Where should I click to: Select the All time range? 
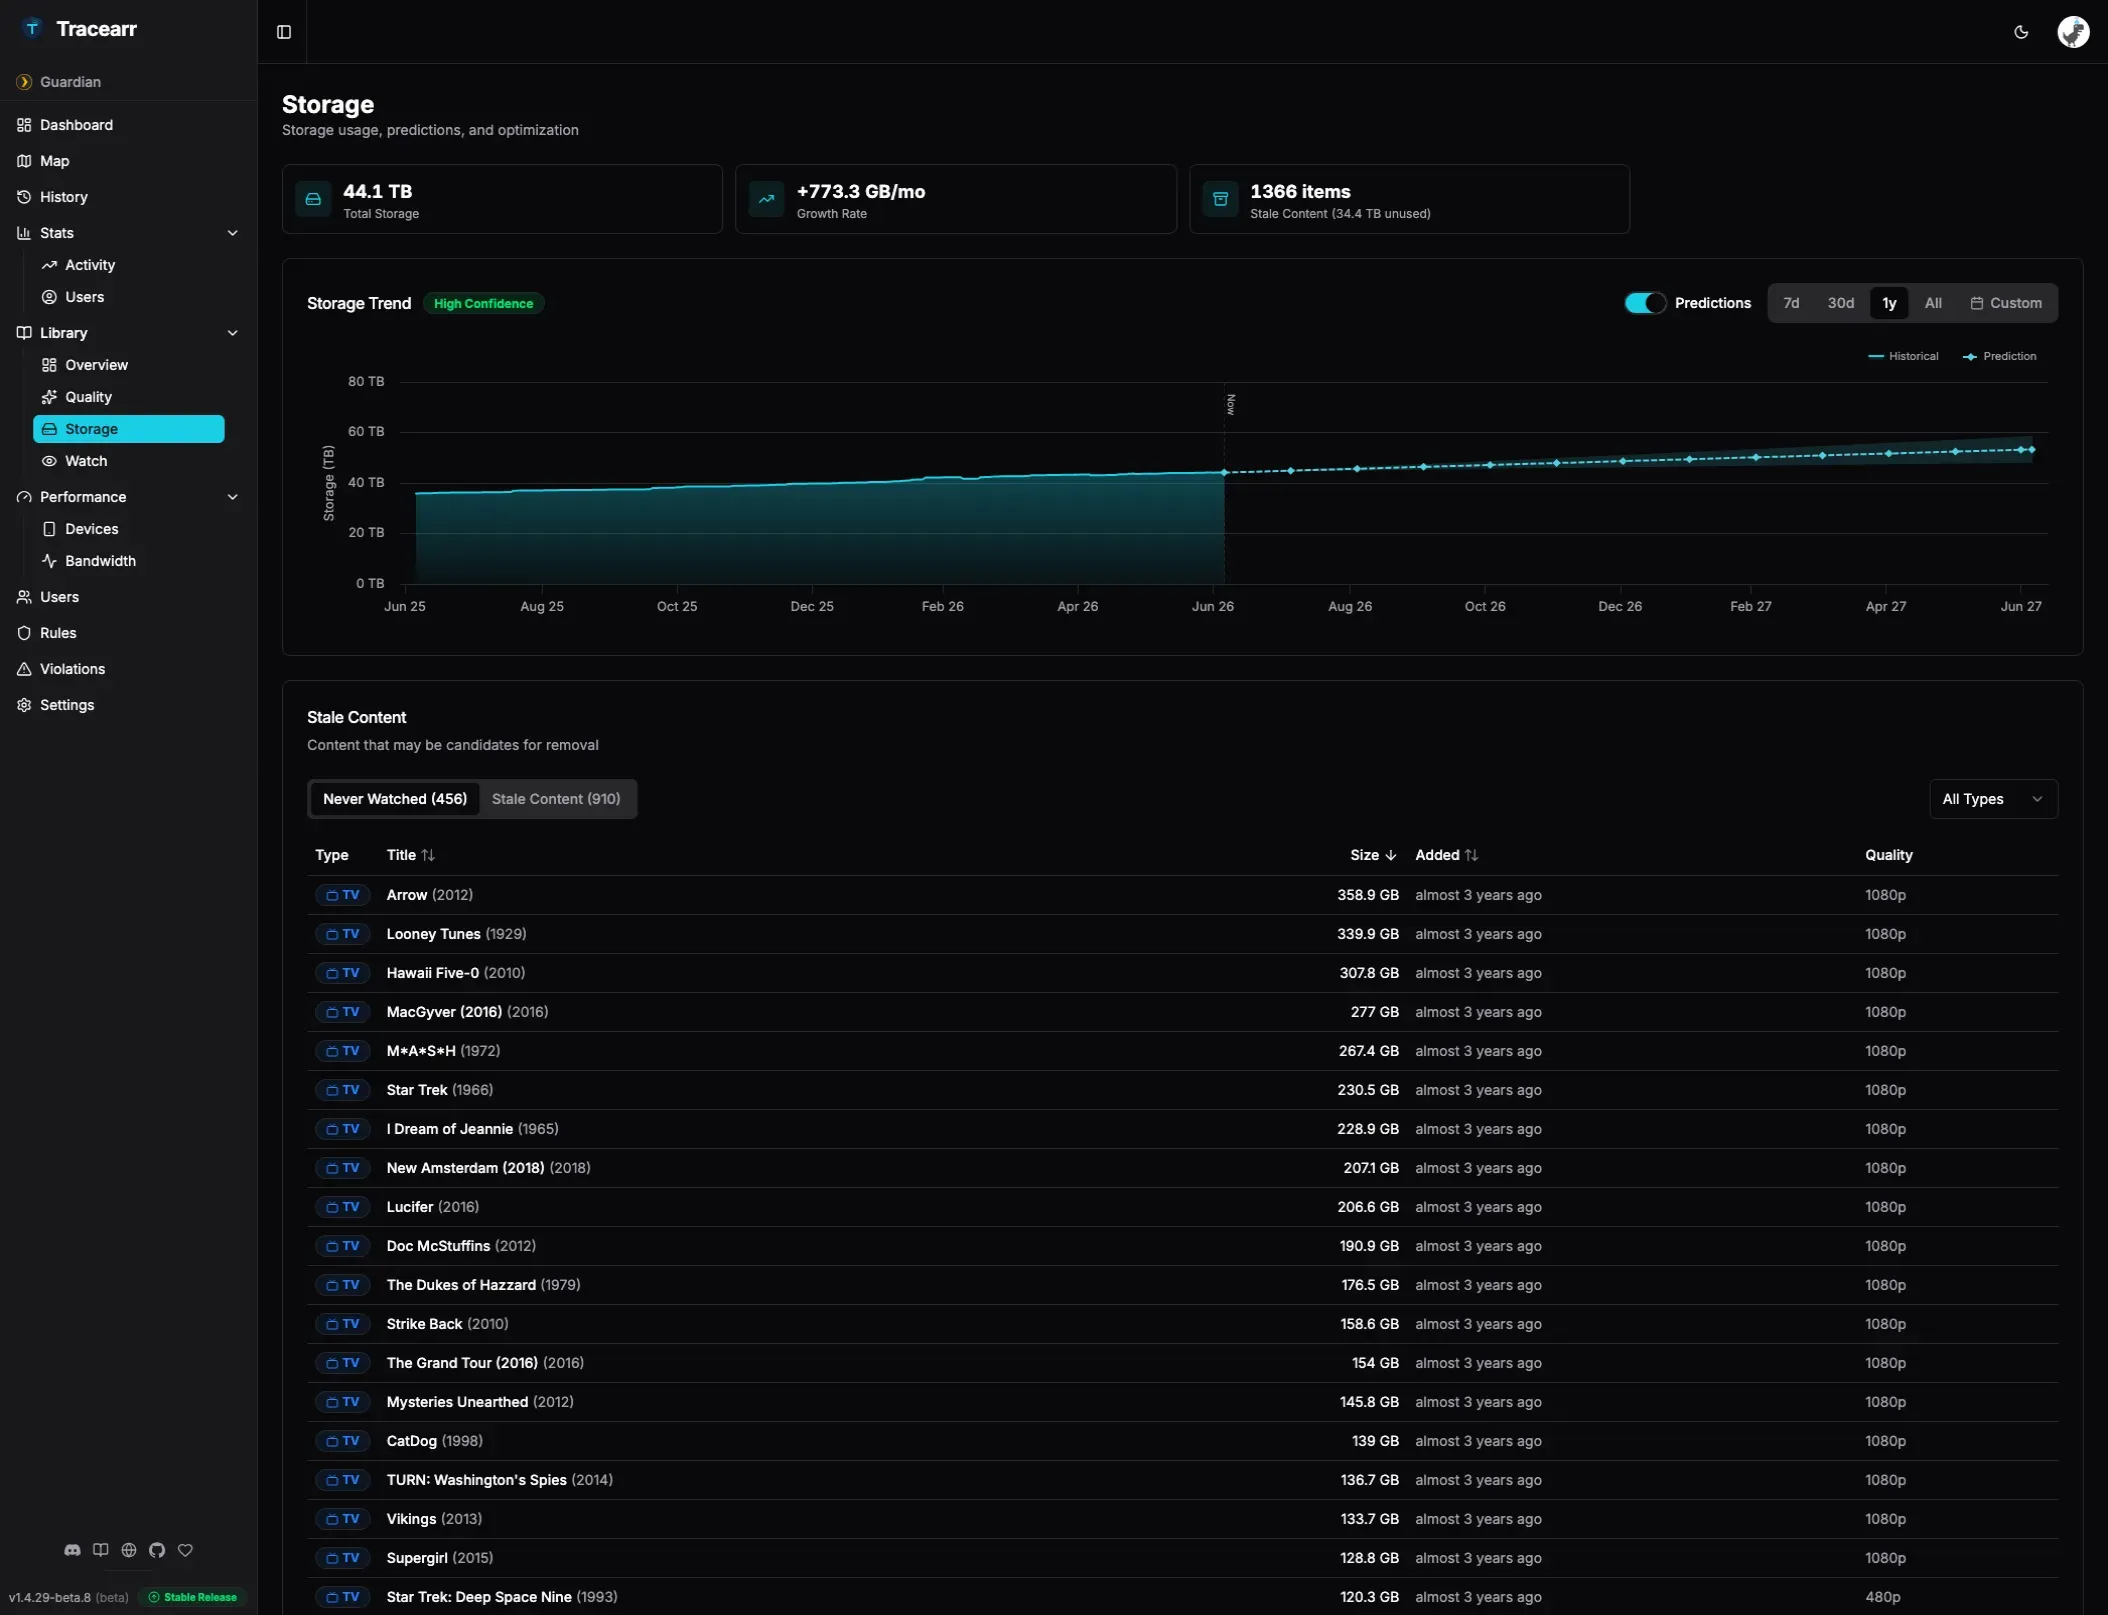(x=1933, y=303)
